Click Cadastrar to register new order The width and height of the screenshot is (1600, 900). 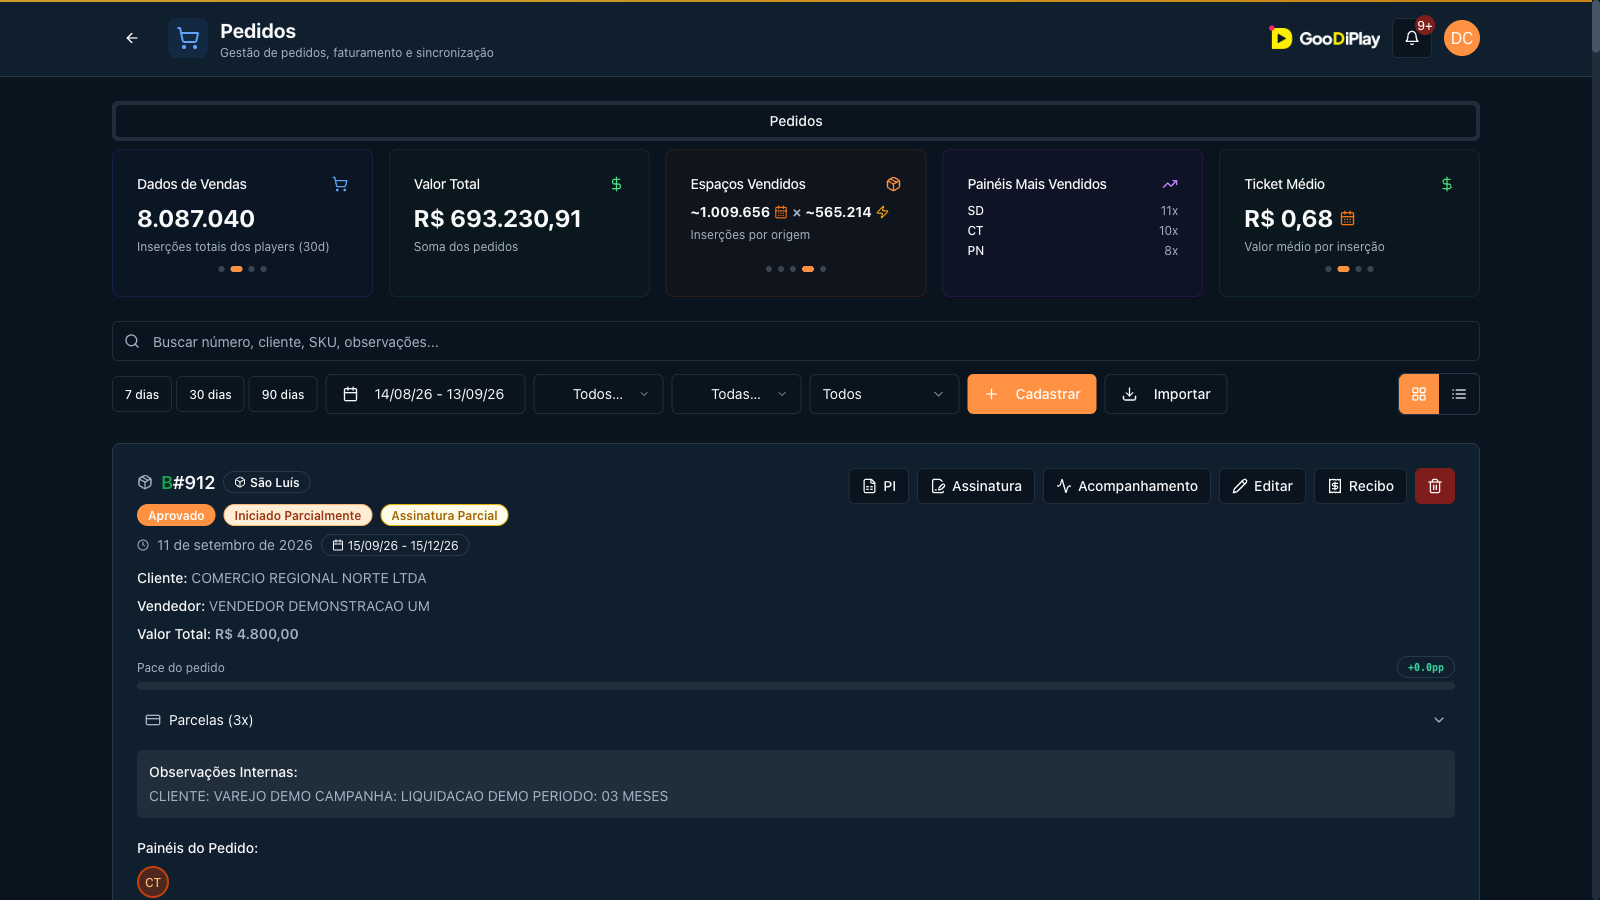point(1032,394)
